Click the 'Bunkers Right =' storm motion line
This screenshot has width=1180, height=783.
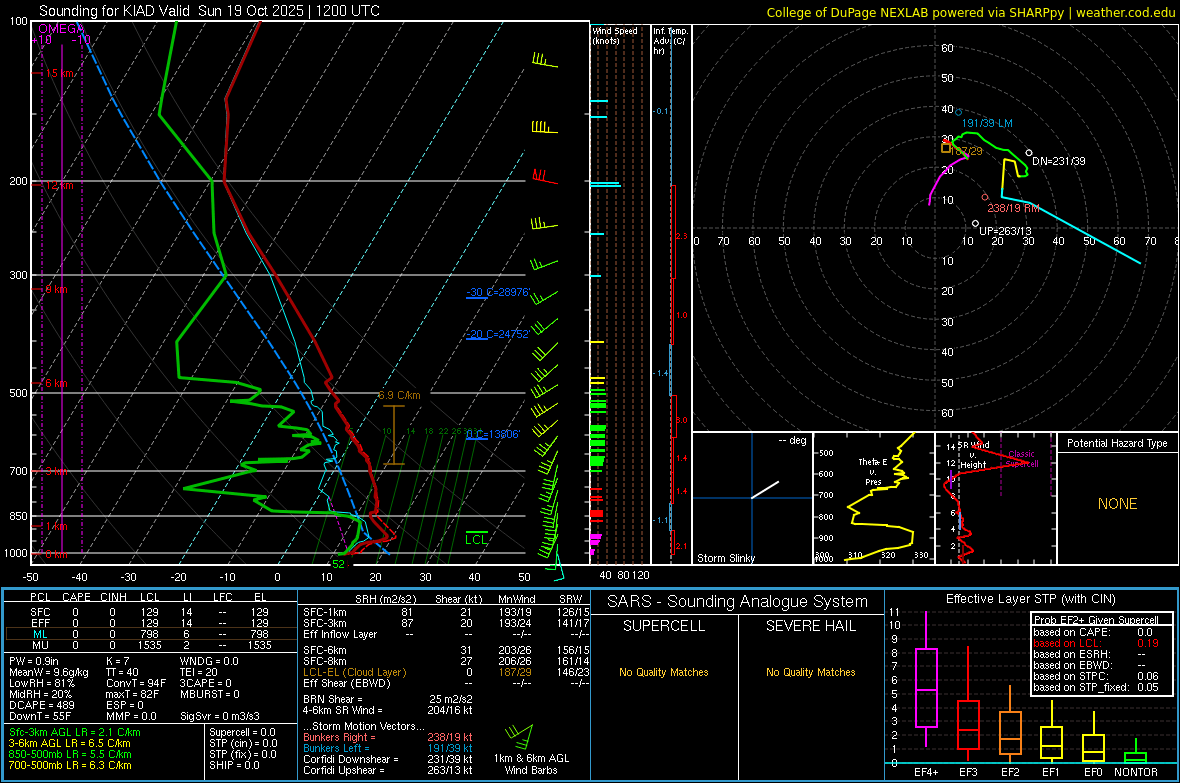(388, 737)
